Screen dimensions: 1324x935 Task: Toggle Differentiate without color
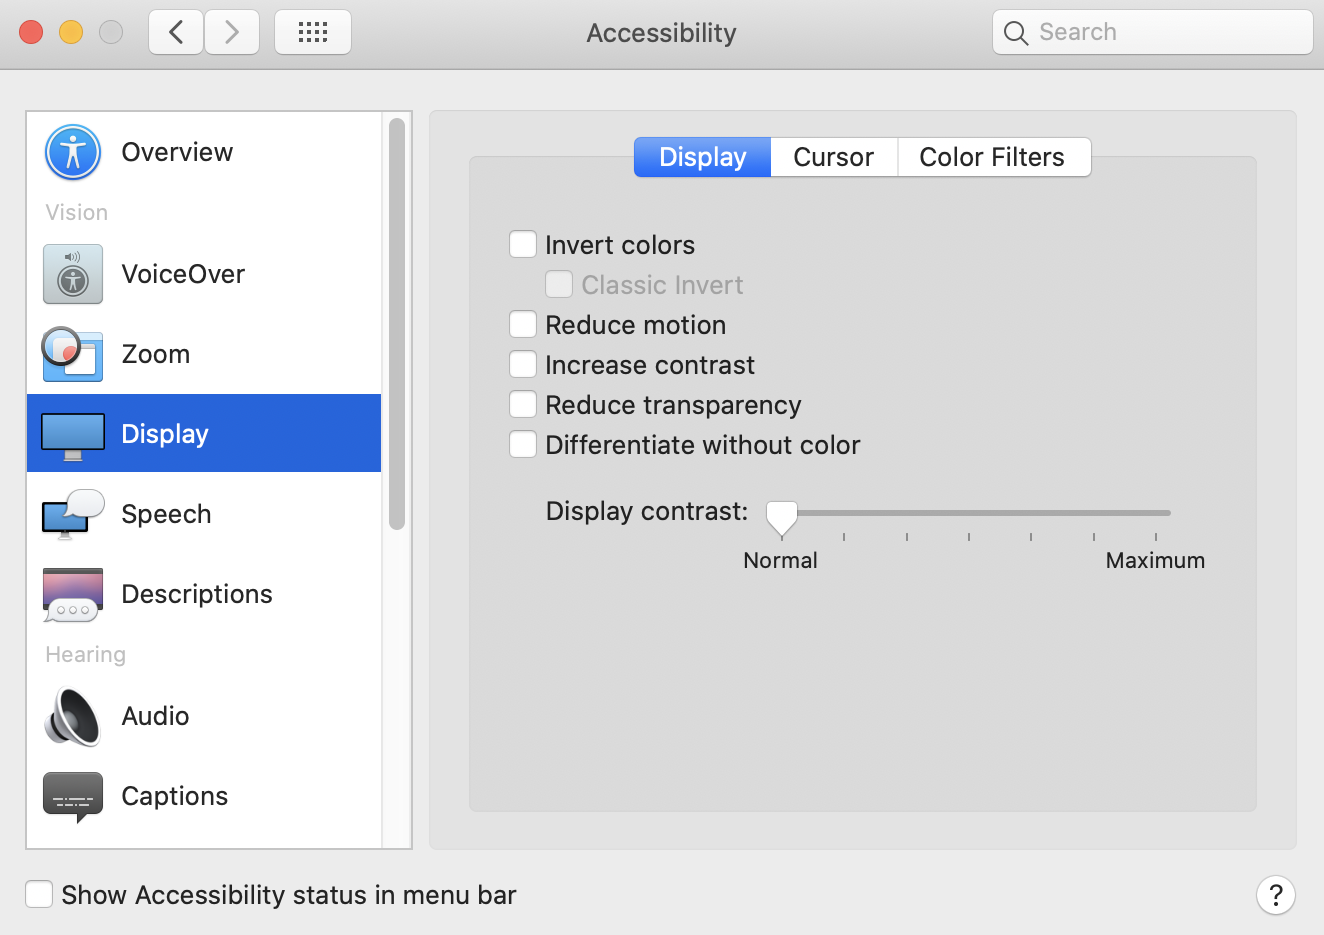tap(523, 445)
